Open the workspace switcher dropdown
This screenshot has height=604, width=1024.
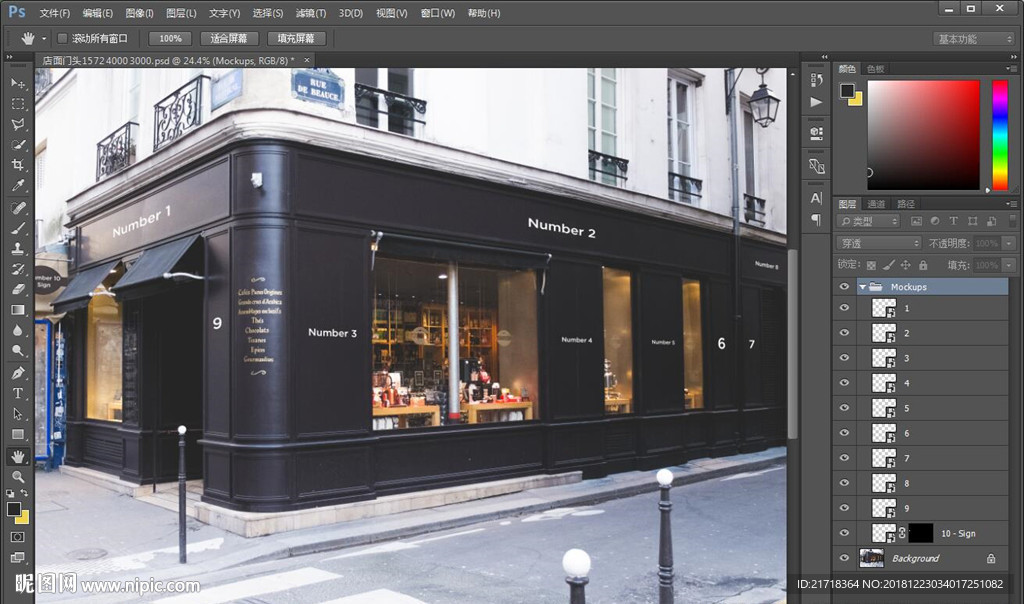(x=973, y=39)
